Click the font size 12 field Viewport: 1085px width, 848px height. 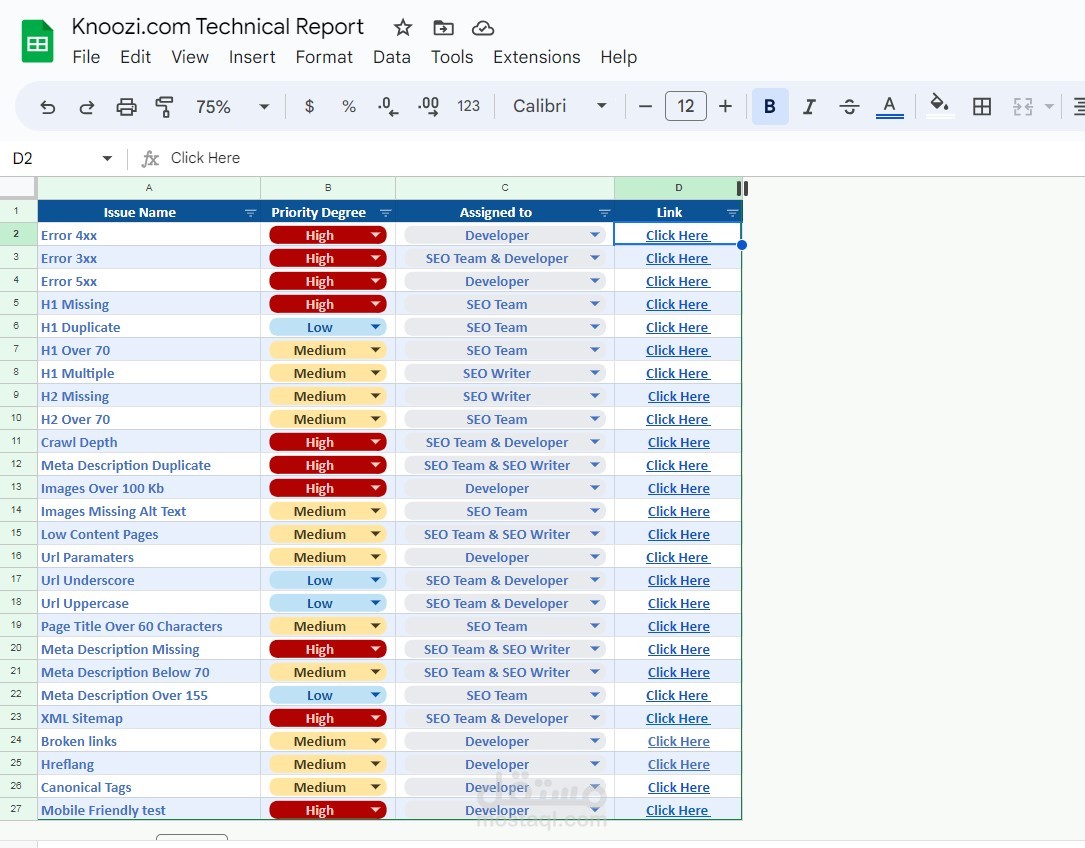click(x=686, y=106)
